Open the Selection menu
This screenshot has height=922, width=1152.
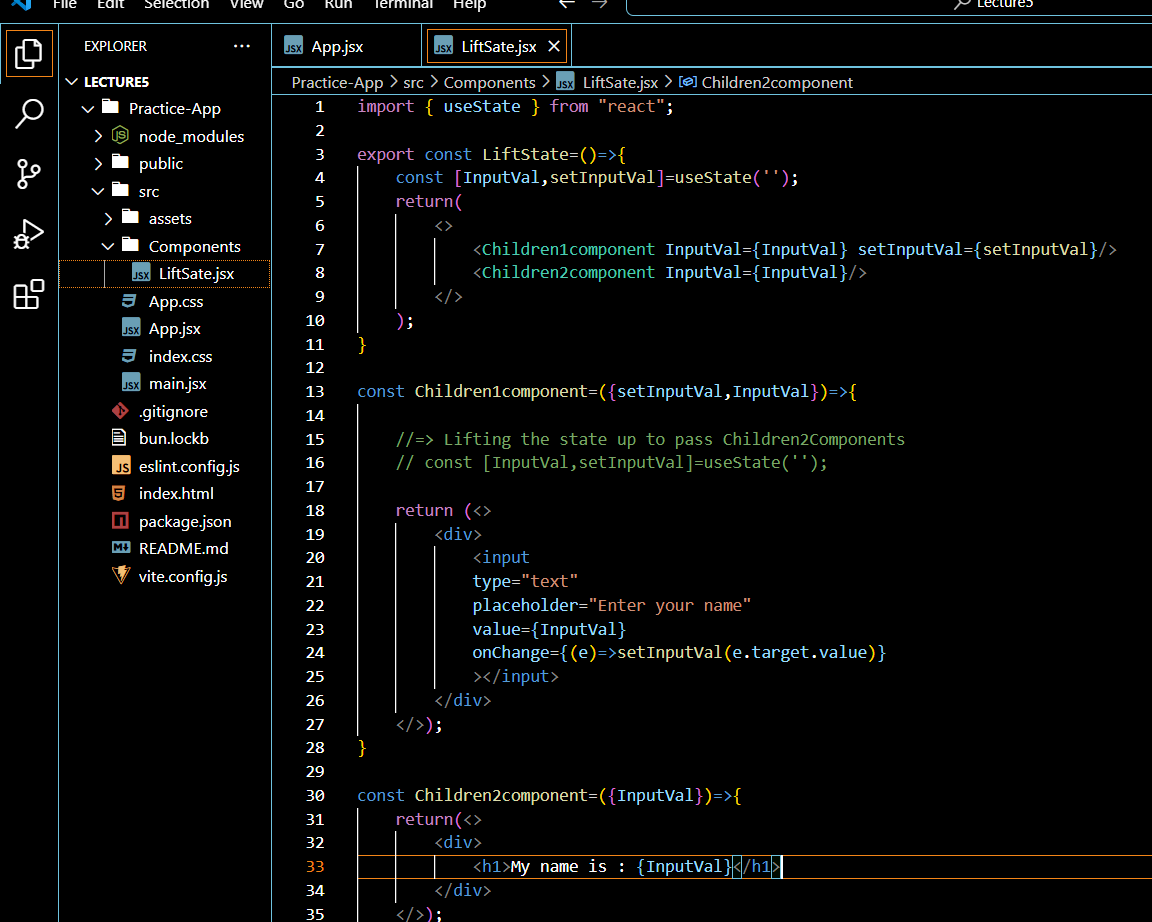[x=176, y=4]
